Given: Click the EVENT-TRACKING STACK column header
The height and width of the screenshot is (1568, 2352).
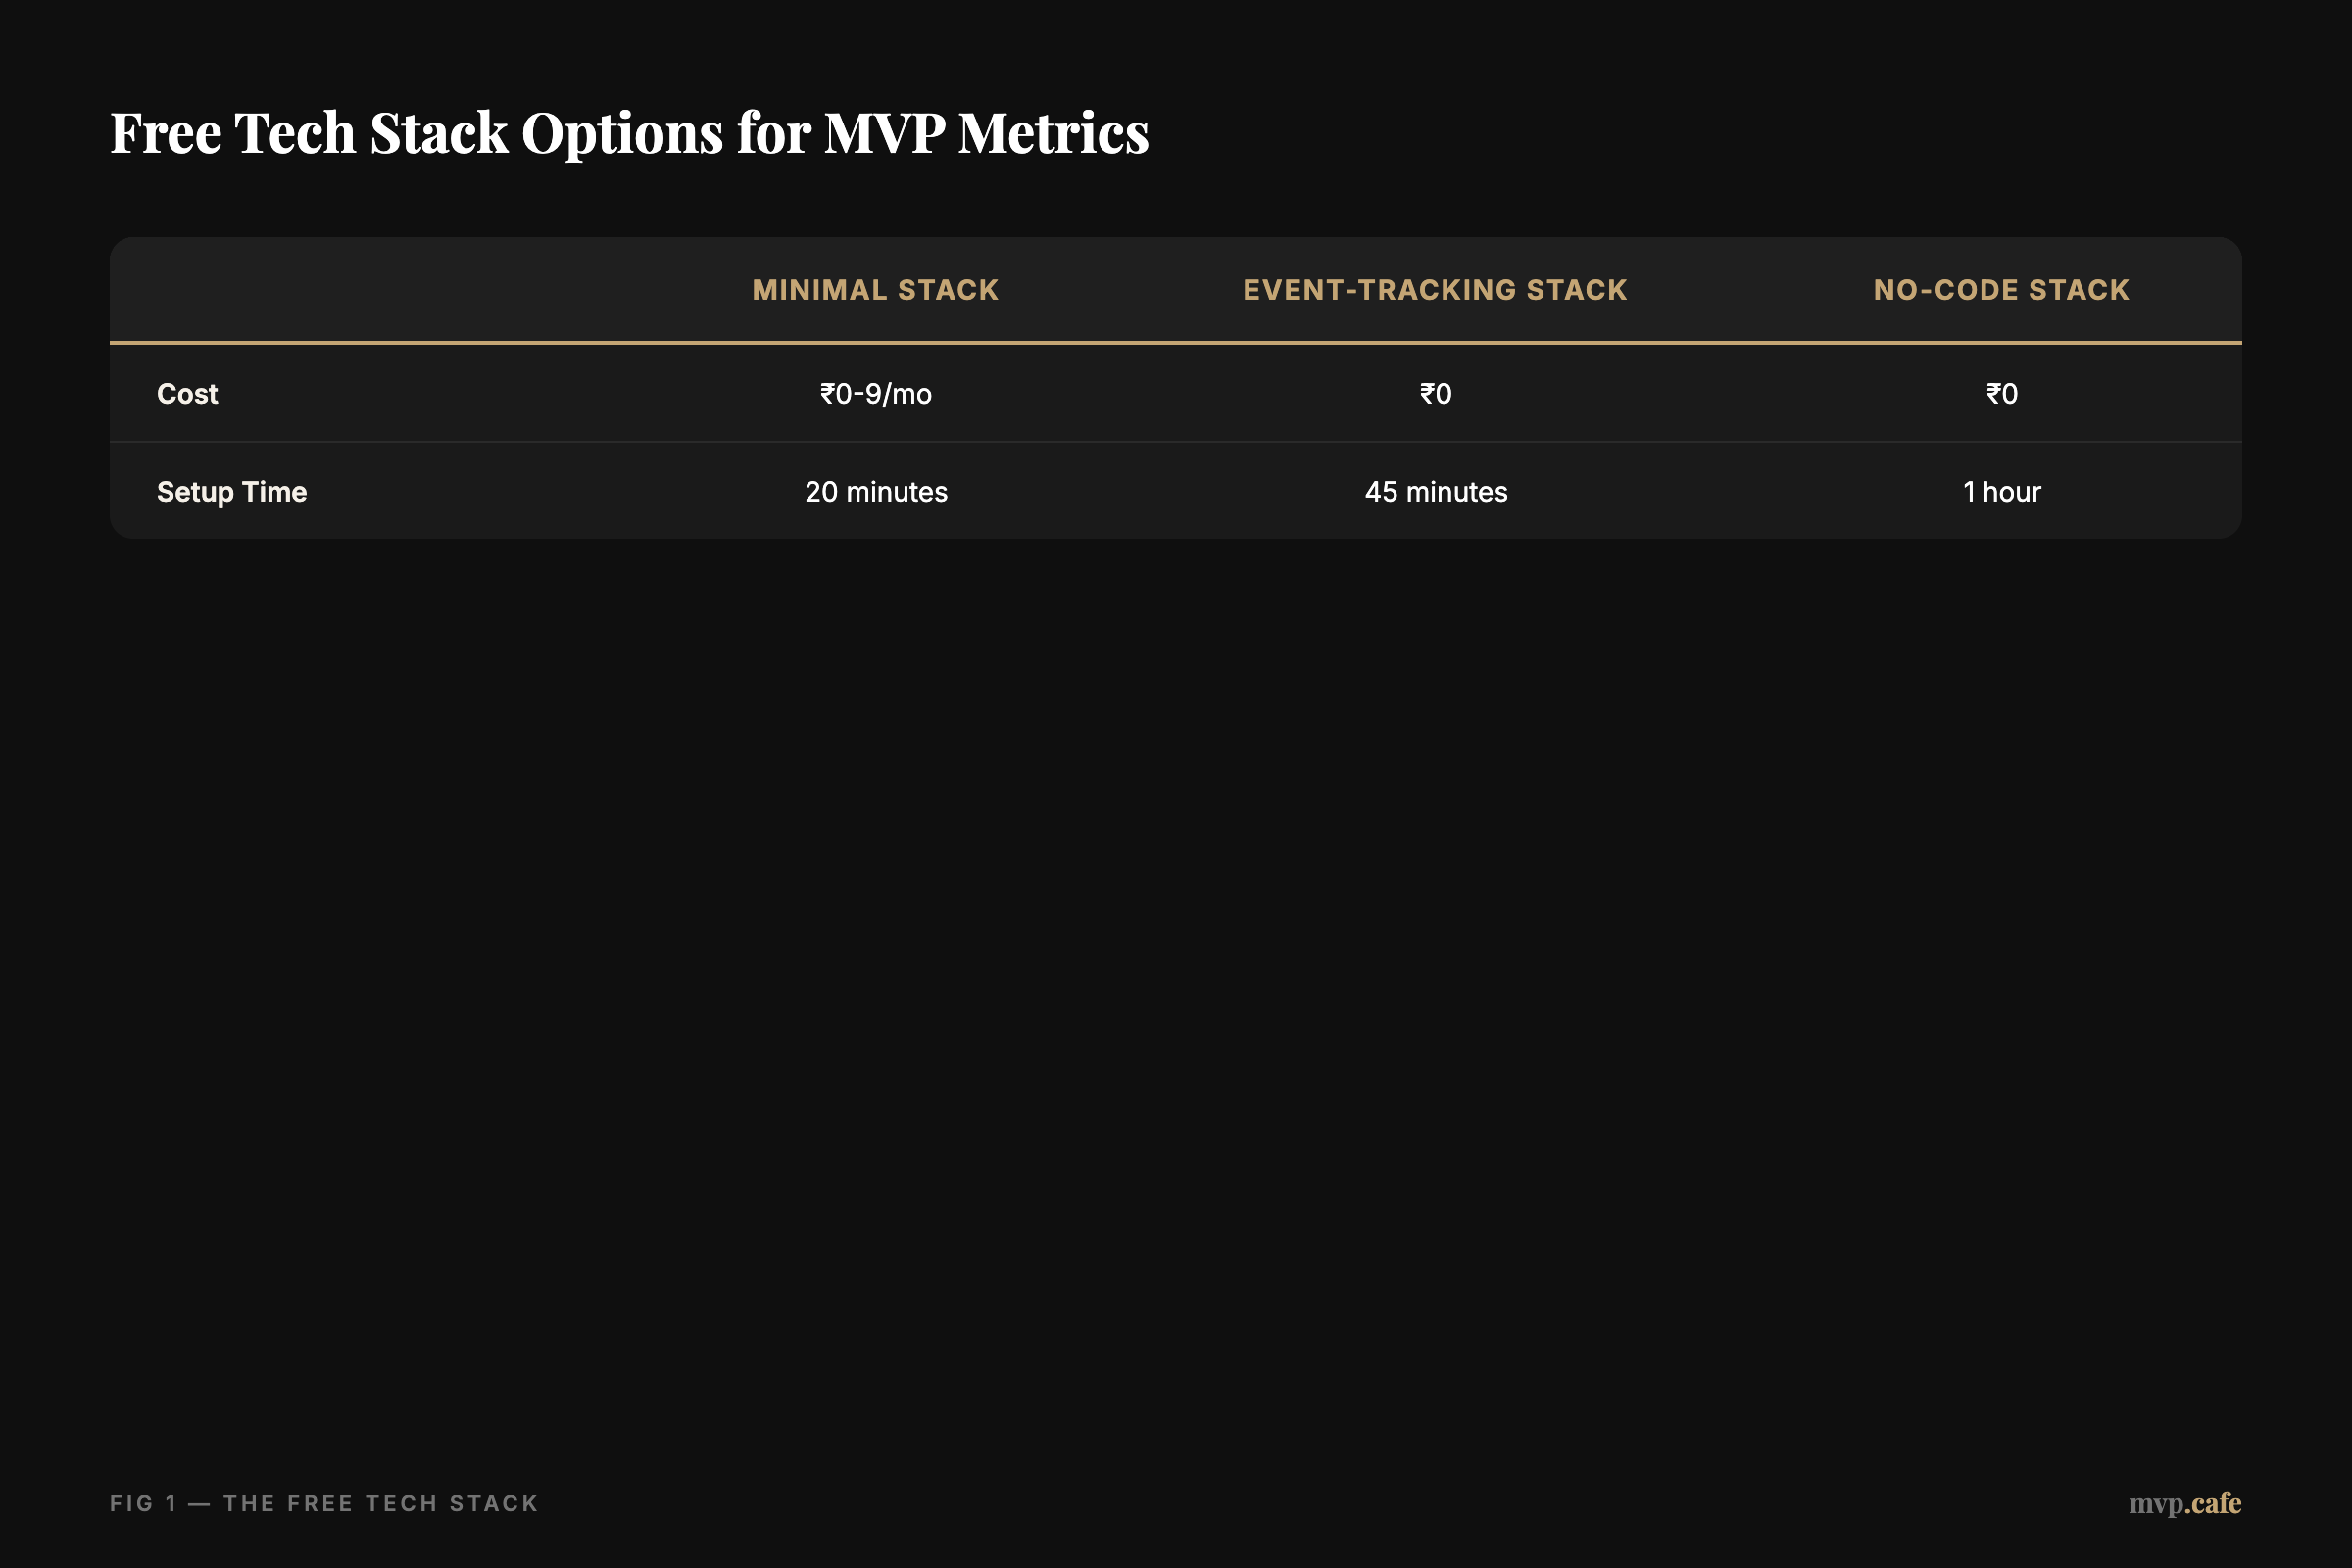Looking at the screenshot, I should [x=1434, y=289].
